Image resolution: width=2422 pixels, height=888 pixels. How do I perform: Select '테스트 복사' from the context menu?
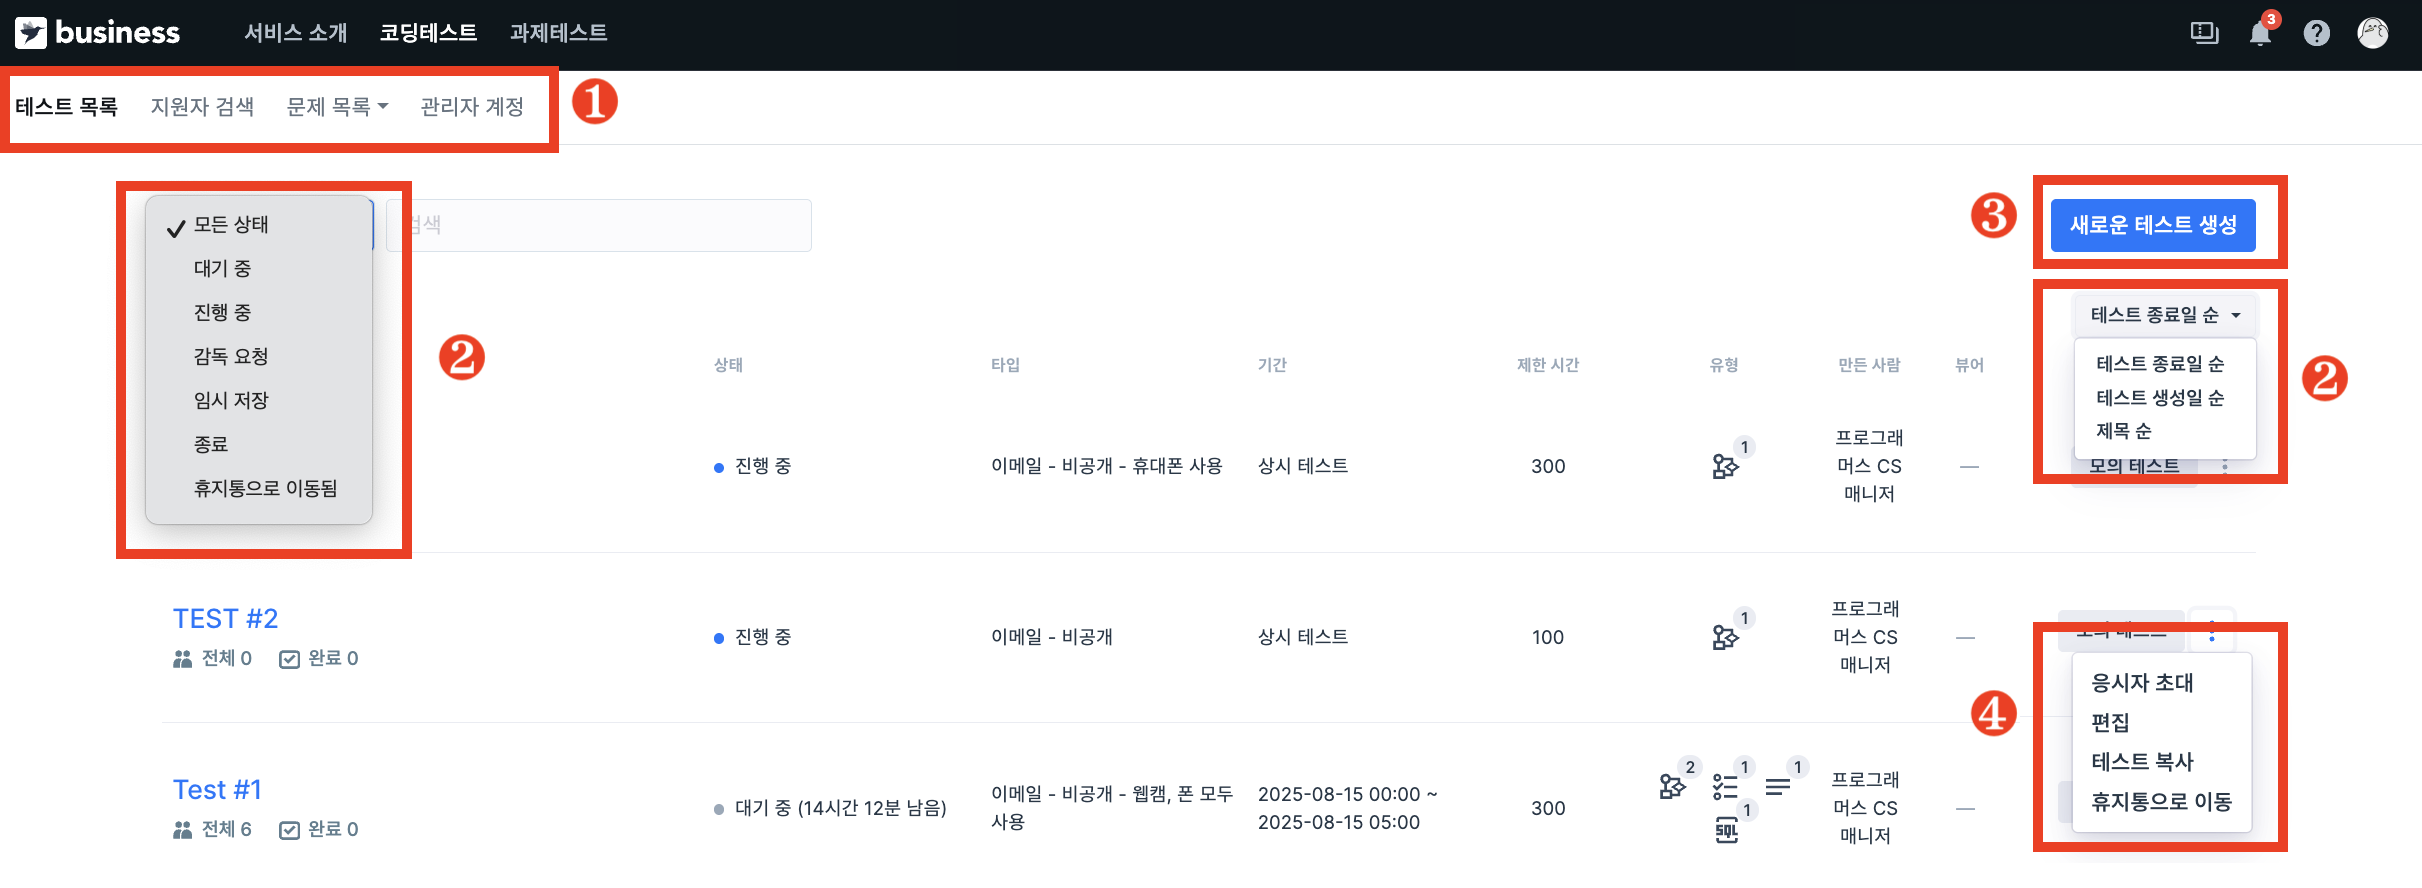2142,762
